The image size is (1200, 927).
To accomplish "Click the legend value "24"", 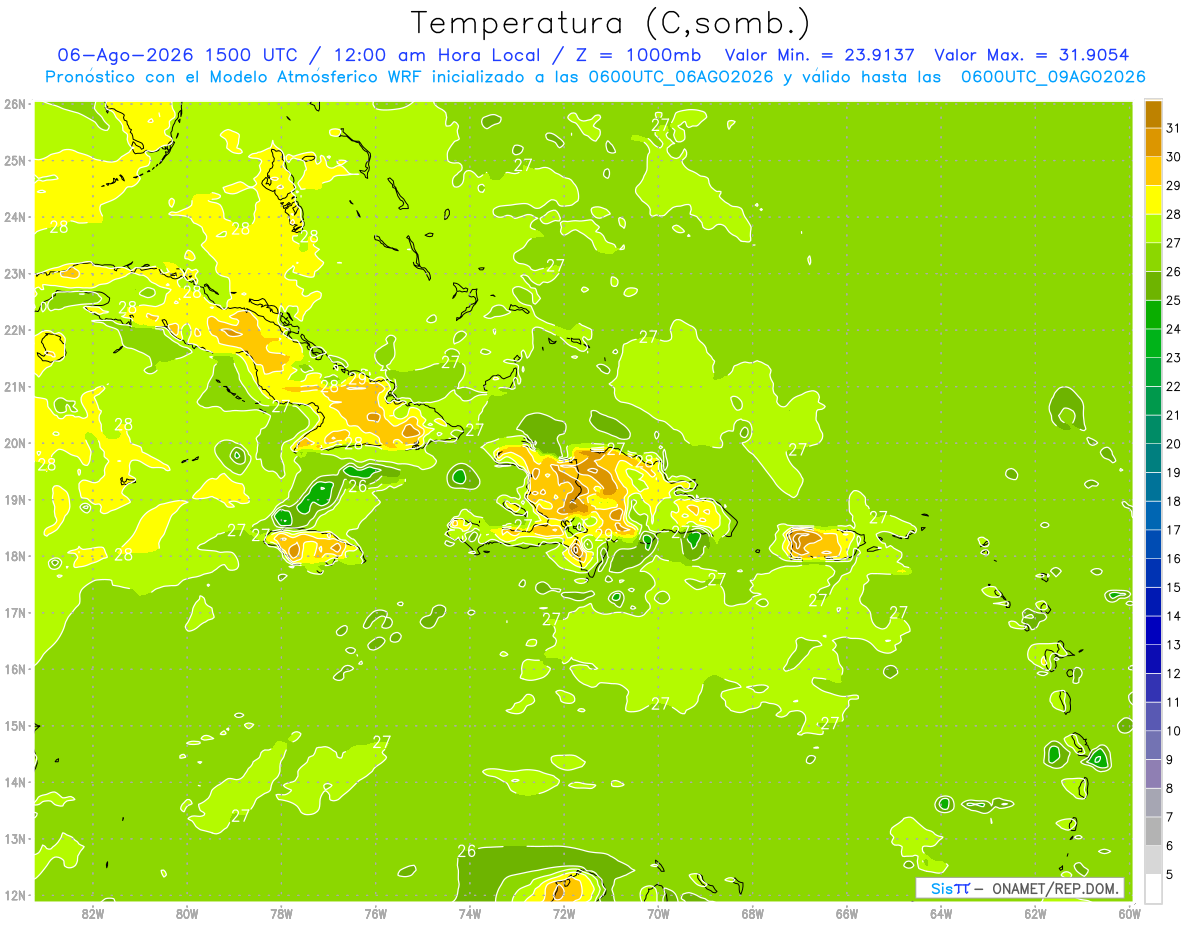I will pos(1173,329).
